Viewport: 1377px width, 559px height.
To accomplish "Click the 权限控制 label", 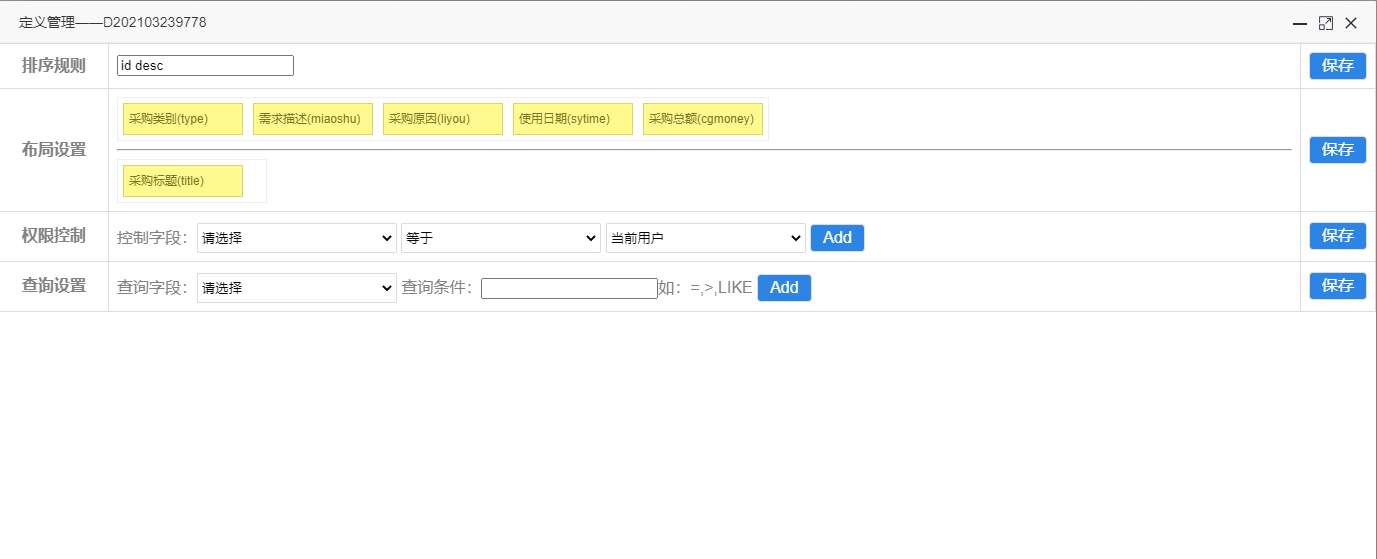I will tap(54, 236).
